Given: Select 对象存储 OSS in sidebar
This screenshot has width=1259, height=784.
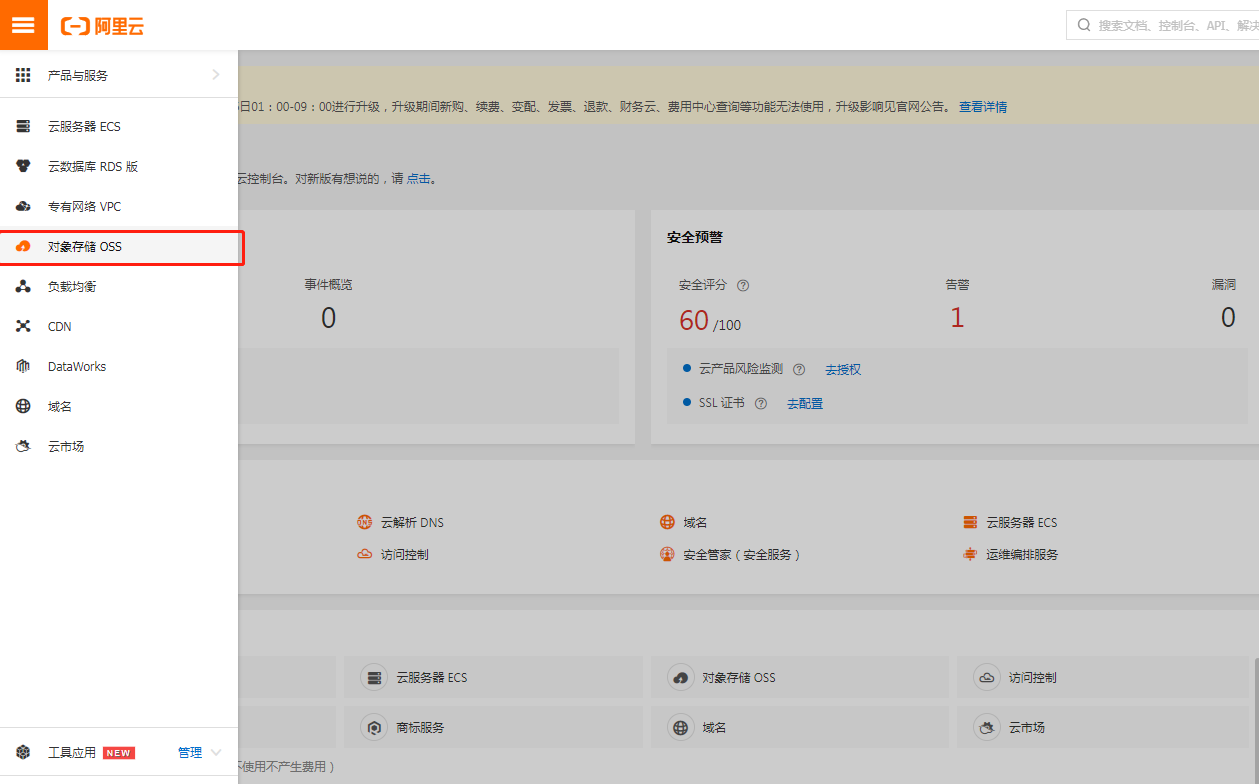Looking at the screenshot, I should coord(121,248).
